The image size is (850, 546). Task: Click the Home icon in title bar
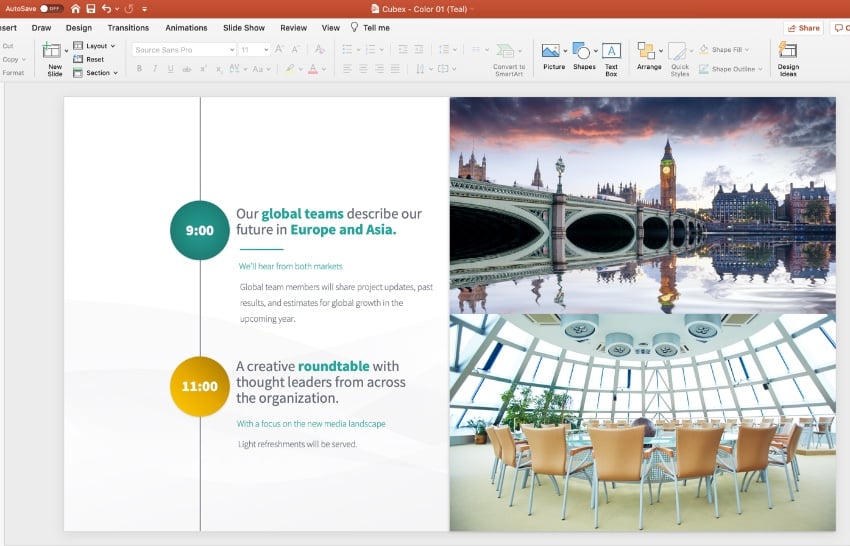75,8
